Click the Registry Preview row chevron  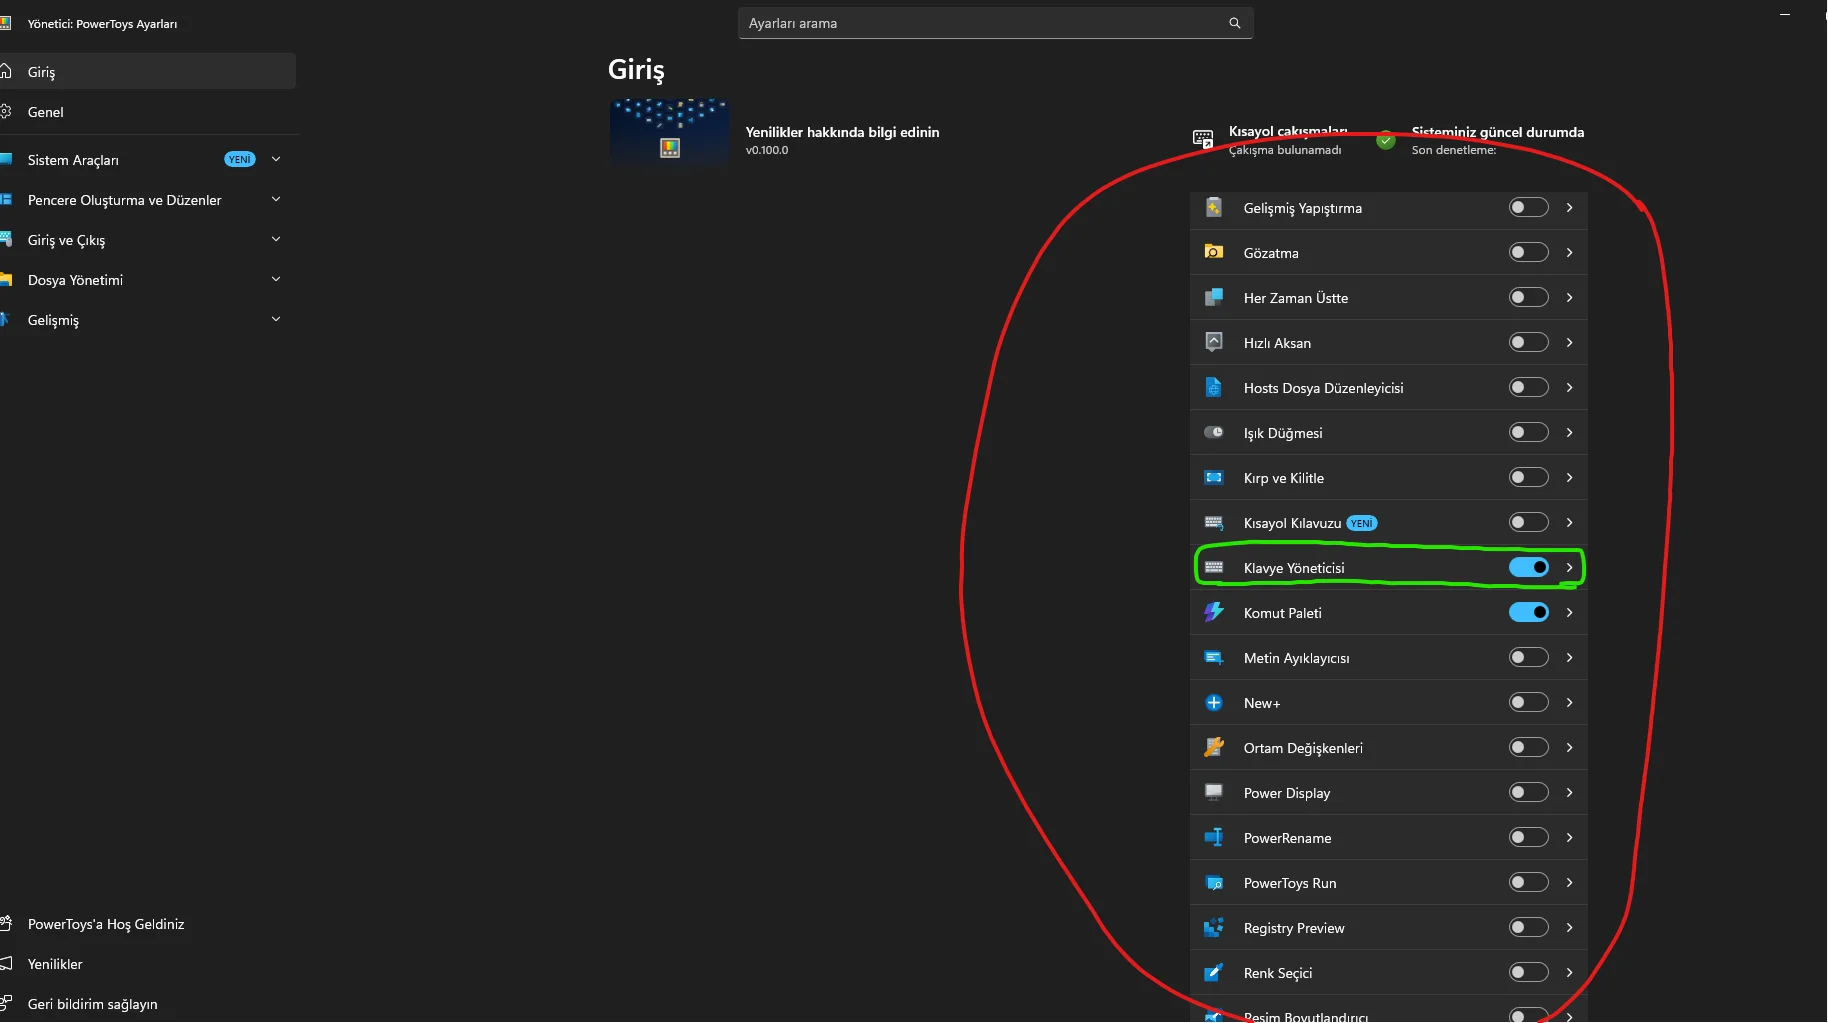tap(1569, 927)
